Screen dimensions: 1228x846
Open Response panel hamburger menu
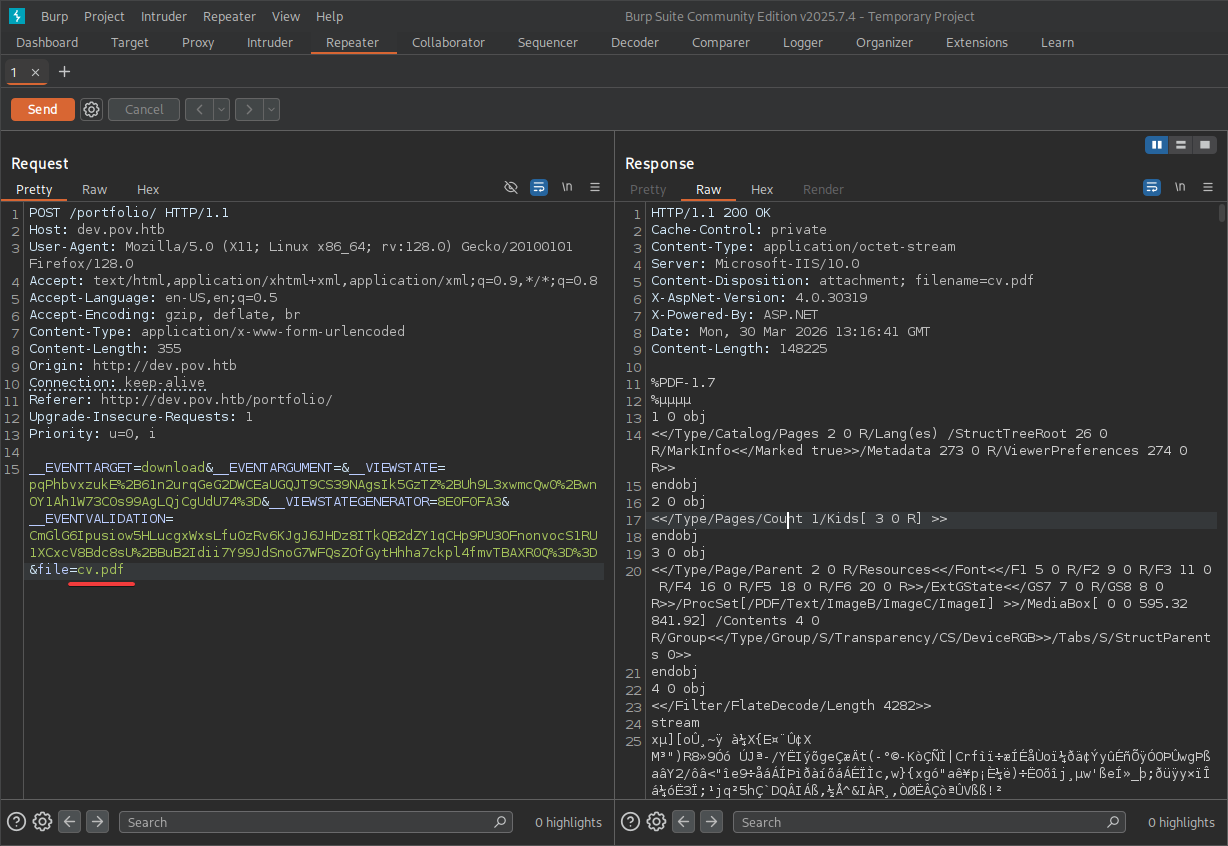(1208, 188)
